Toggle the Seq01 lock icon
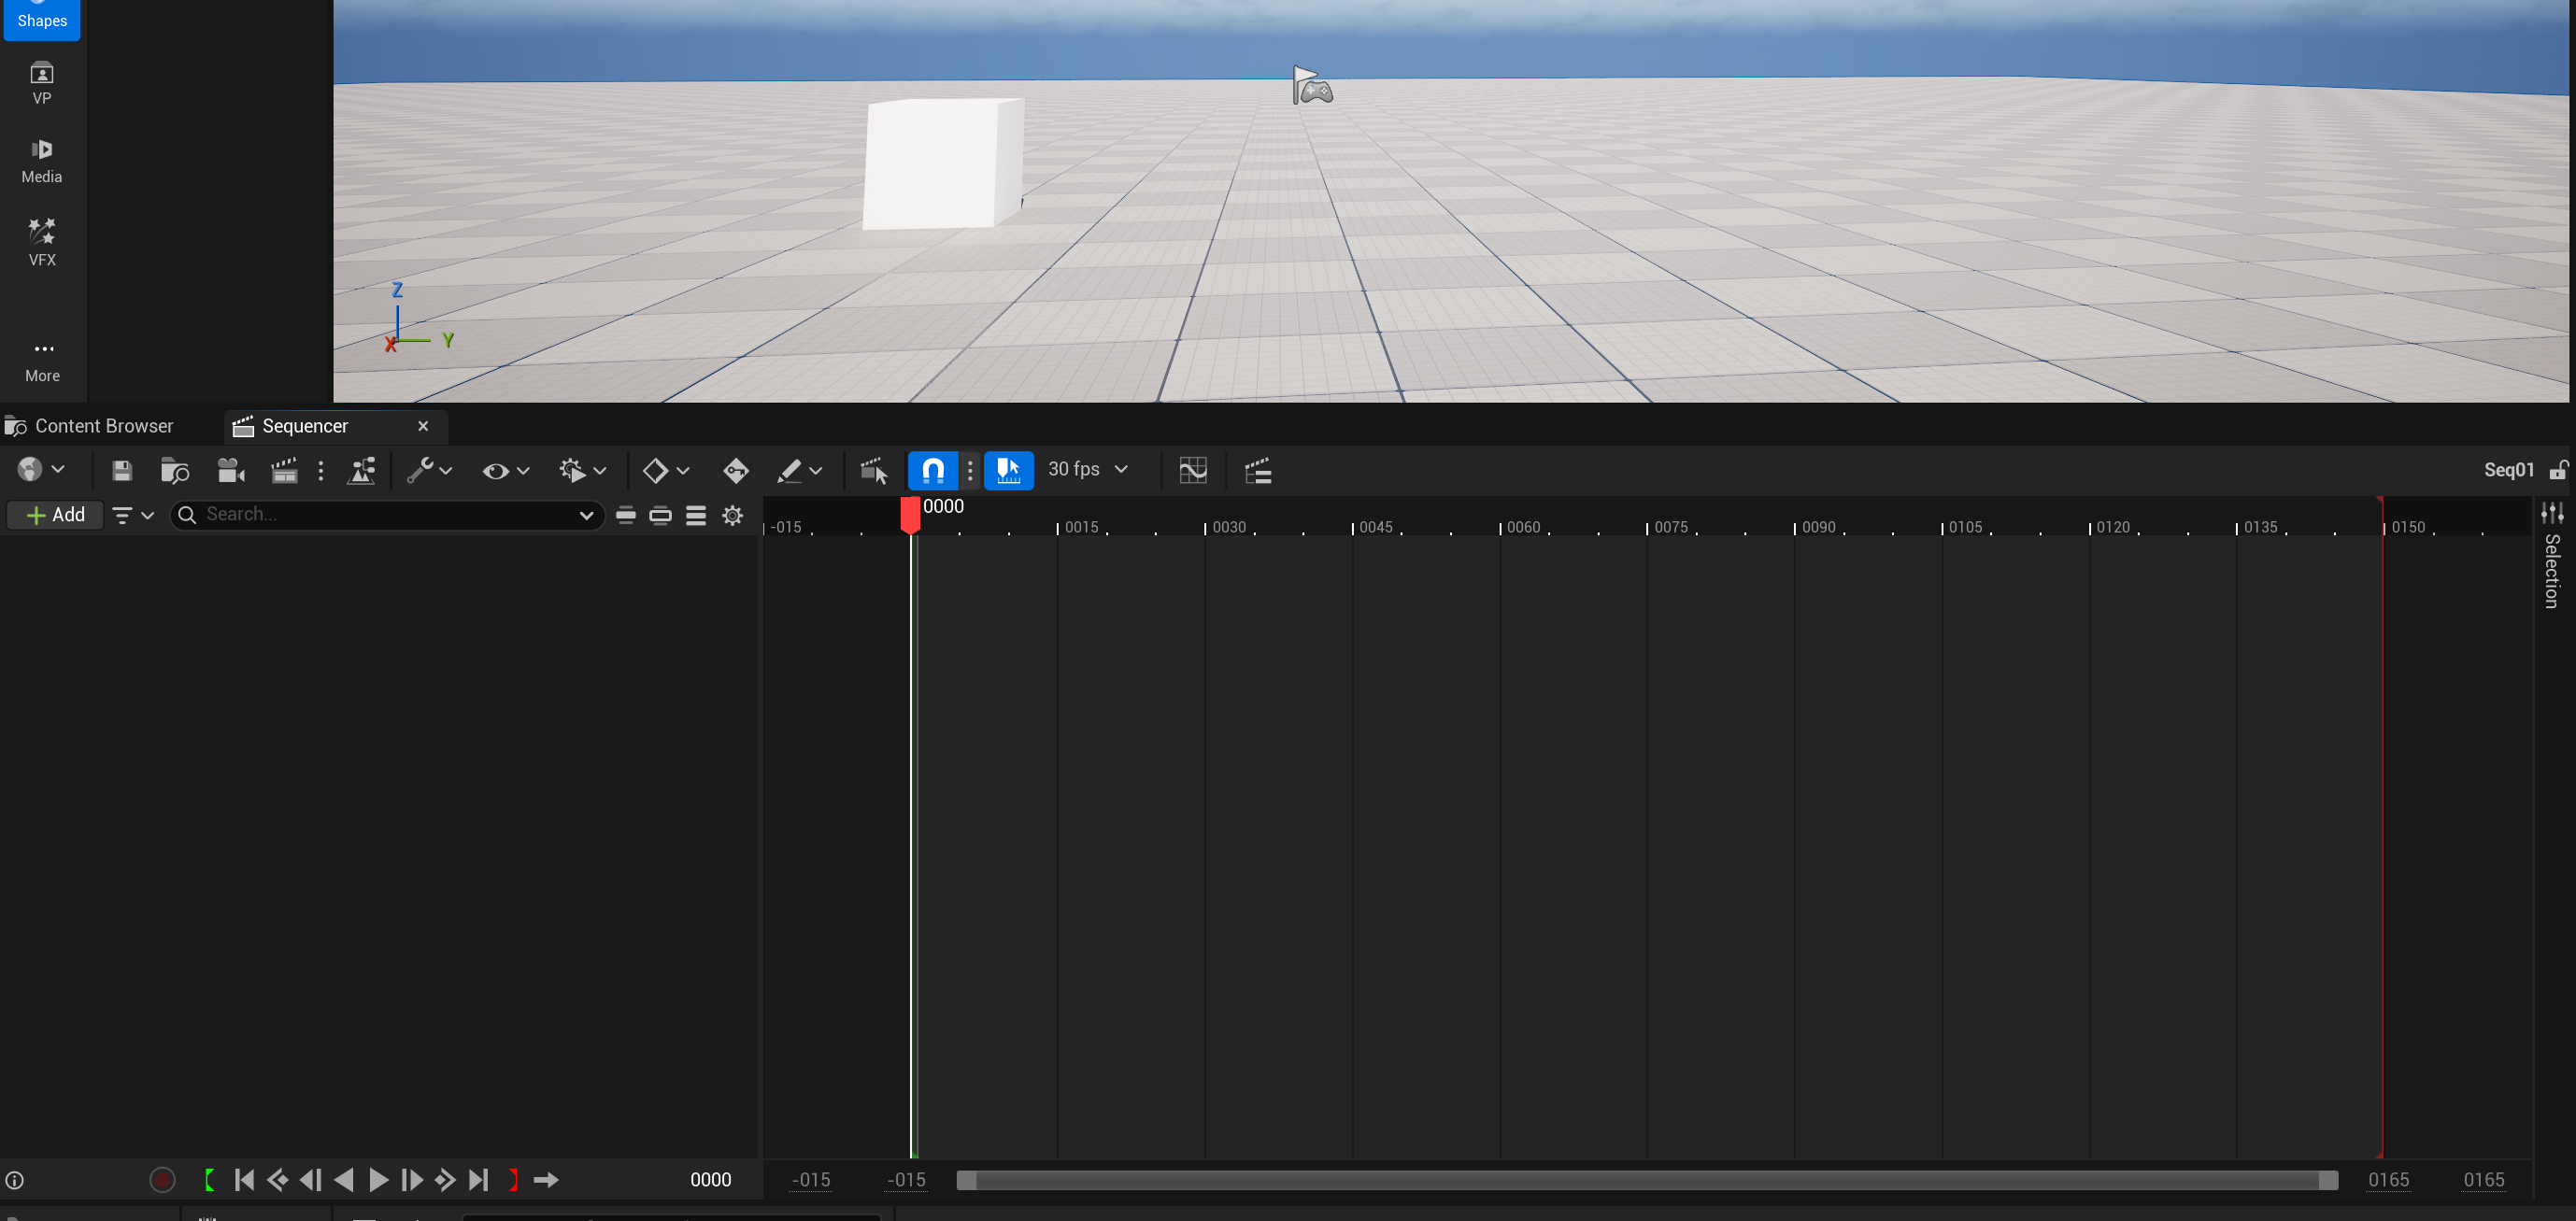The height and width of the screenshot is (1221, 2576). point(2558,470)
